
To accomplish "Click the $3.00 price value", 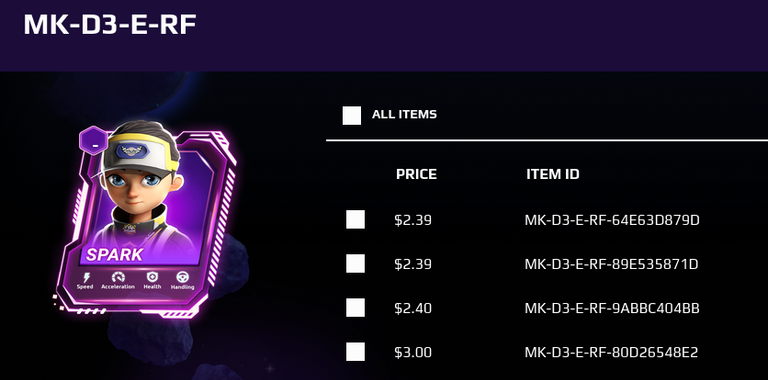I will point(413,353).
